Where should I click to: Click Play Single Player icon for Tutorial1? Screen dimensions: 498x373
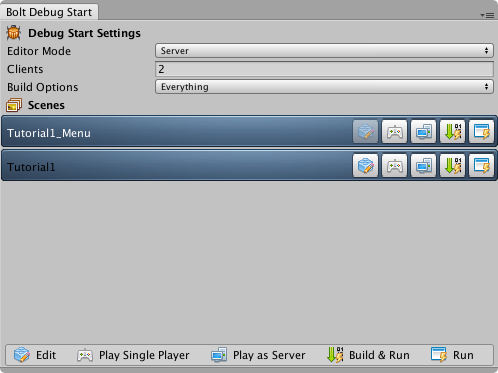pyautogui.click(x=394, y=165)
